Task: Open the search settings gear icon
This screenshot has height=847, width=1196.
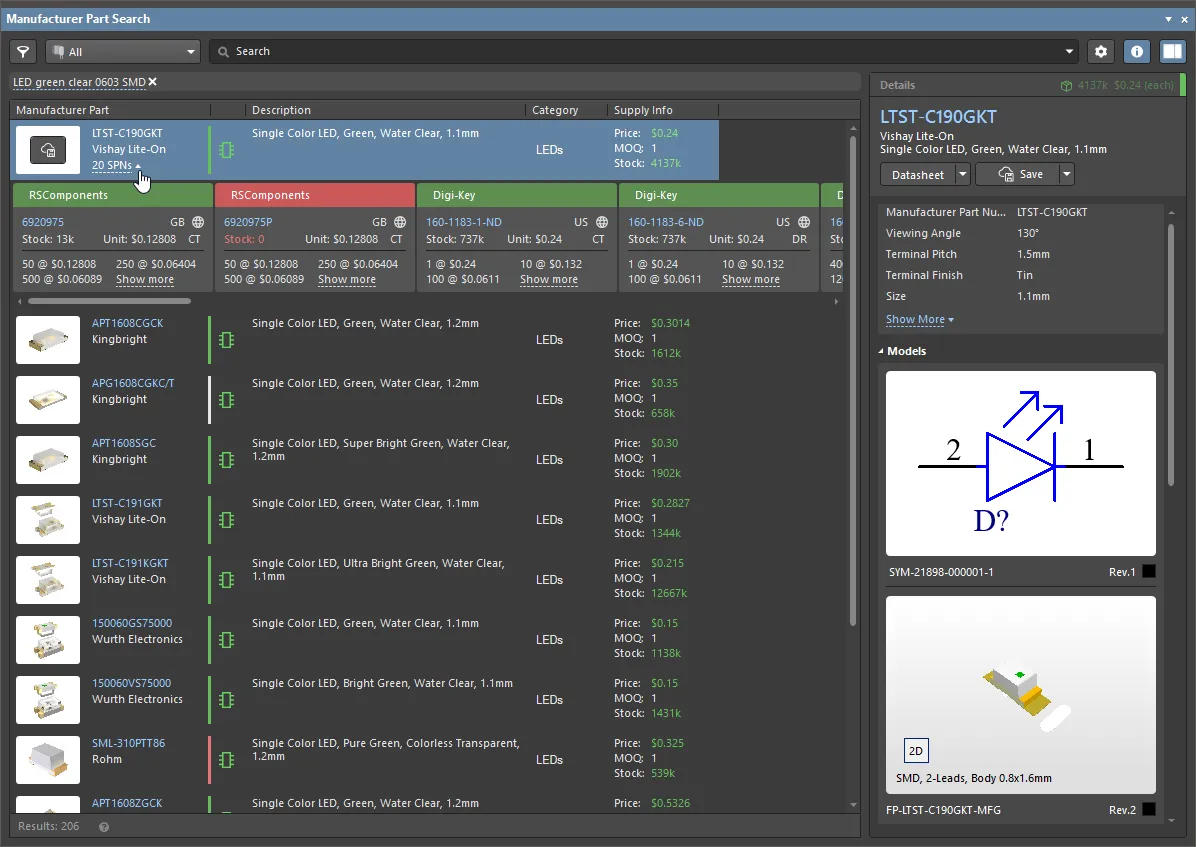Action: point(1101,52)
